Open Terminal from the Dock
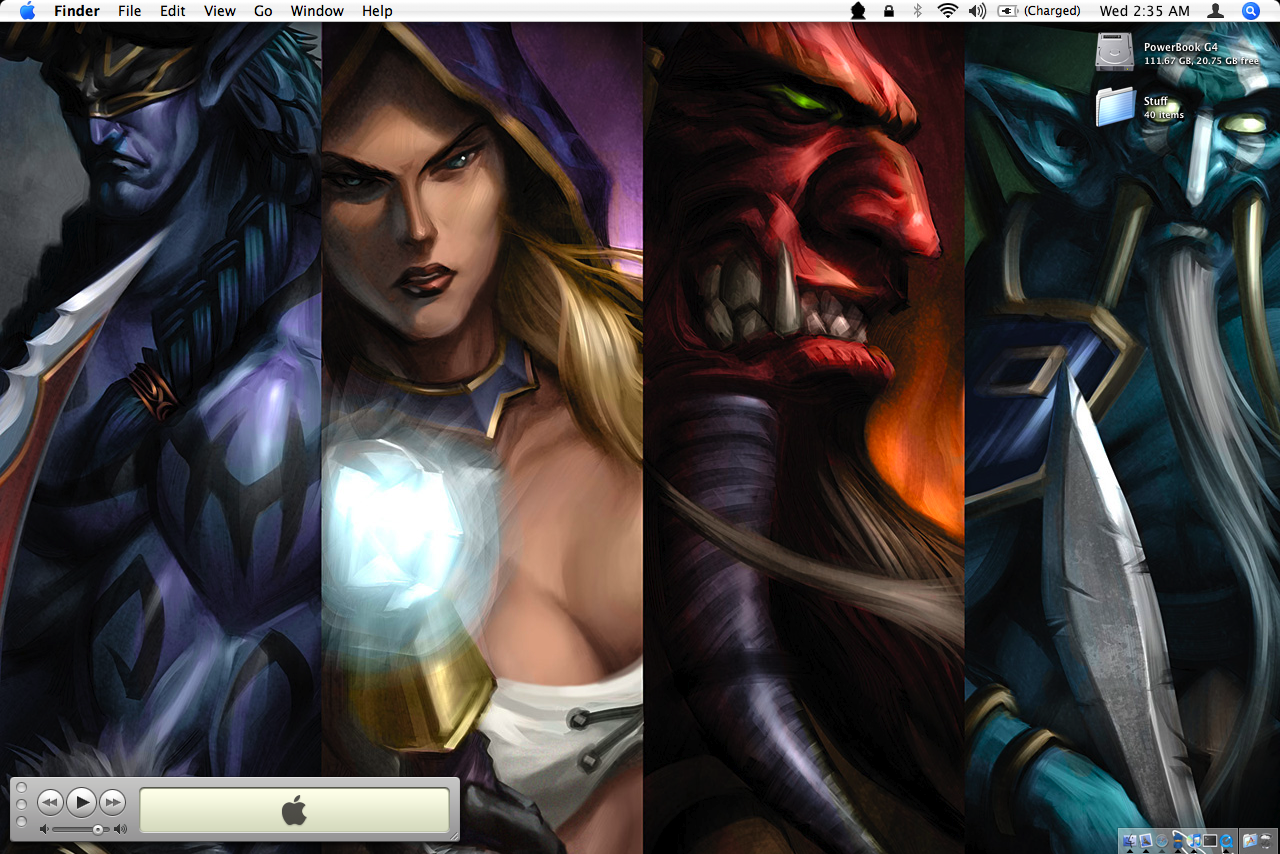The height and width of the screenshot is (854, 1280). pos(1210,841)
